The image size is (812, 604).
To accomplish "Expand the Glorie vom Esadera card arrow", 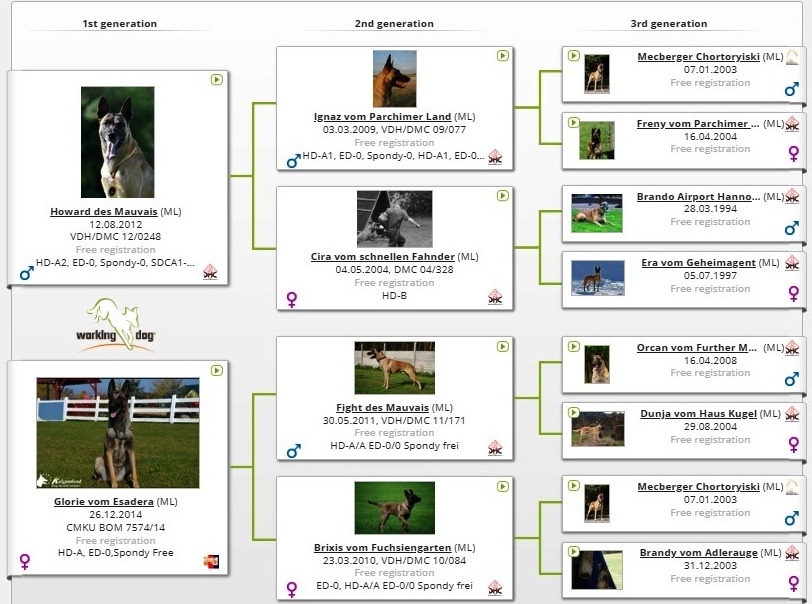I will (216, 369).
